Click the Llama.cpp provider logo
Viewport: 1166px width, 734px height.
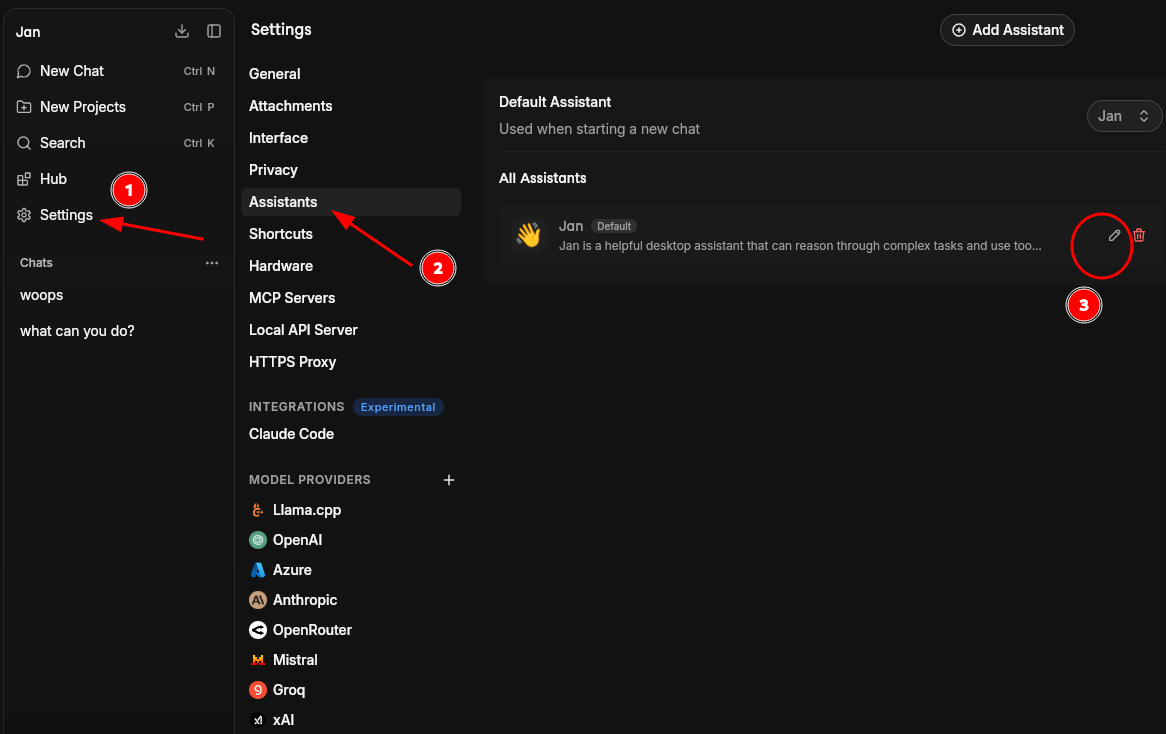tap(257, 510)
